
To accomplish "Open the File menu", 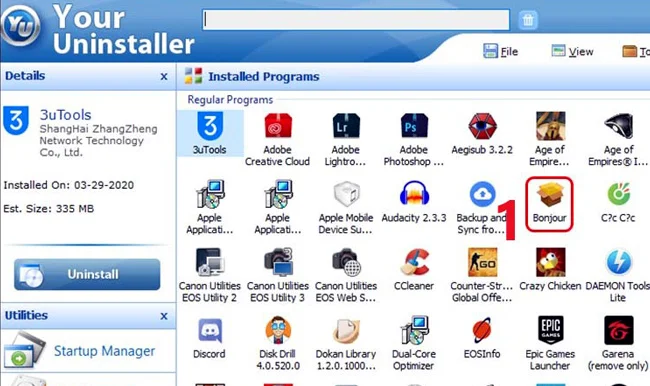I will point(501,51).
